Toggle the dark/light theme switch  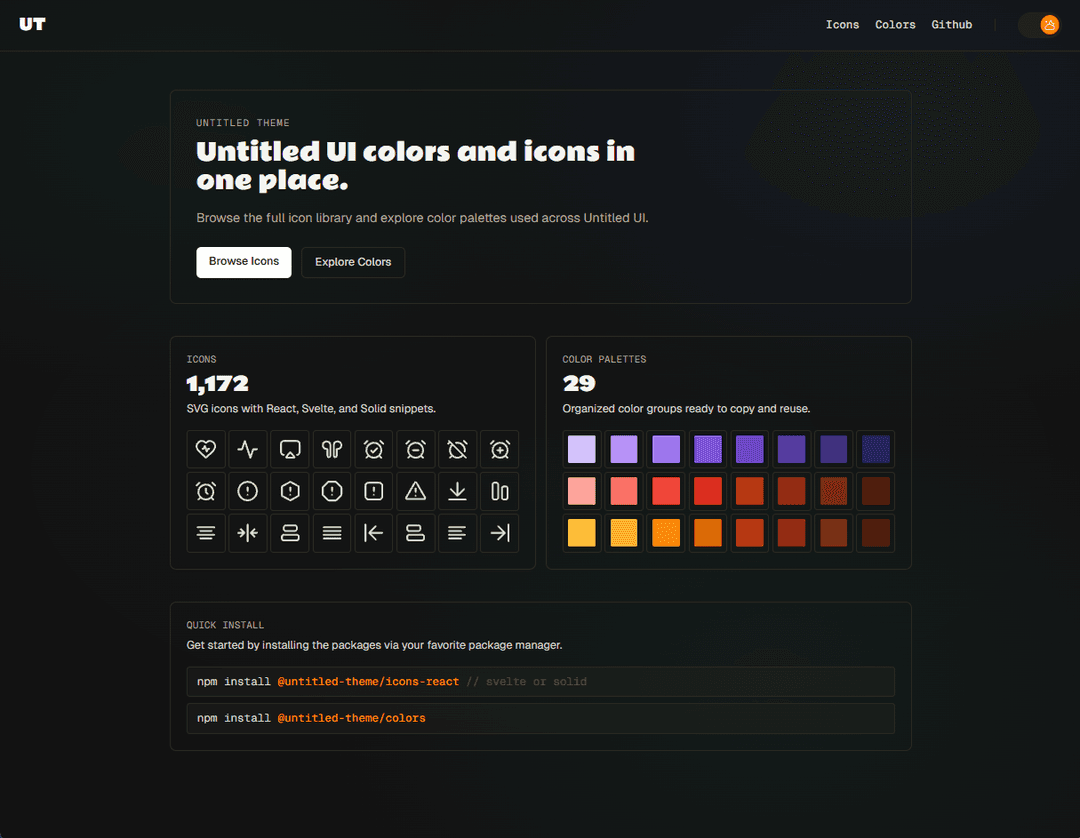coord(1038,25)
